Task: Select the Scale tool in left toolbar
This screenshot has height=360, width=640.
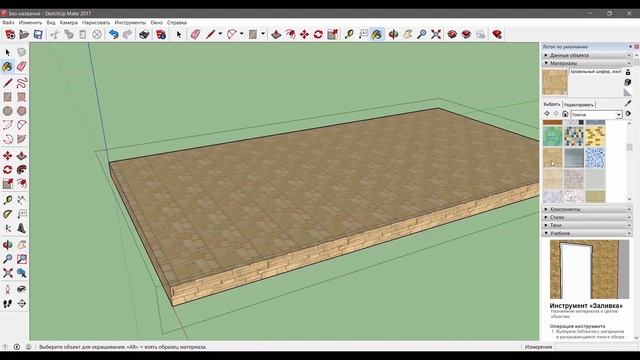Action: click(8, 184)
